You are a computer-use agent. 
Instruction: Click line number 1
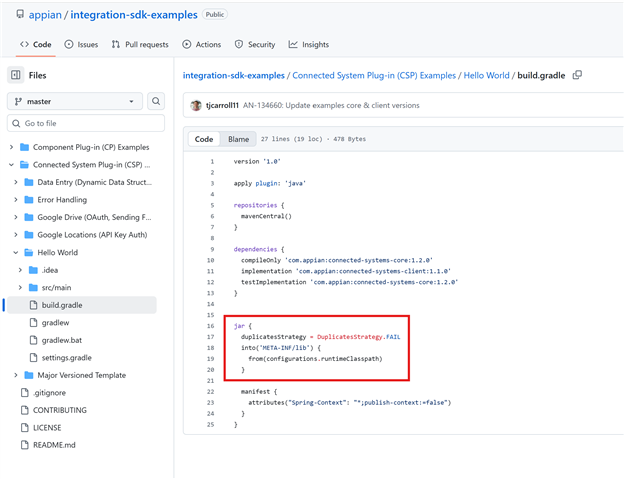tap(212, 162)
